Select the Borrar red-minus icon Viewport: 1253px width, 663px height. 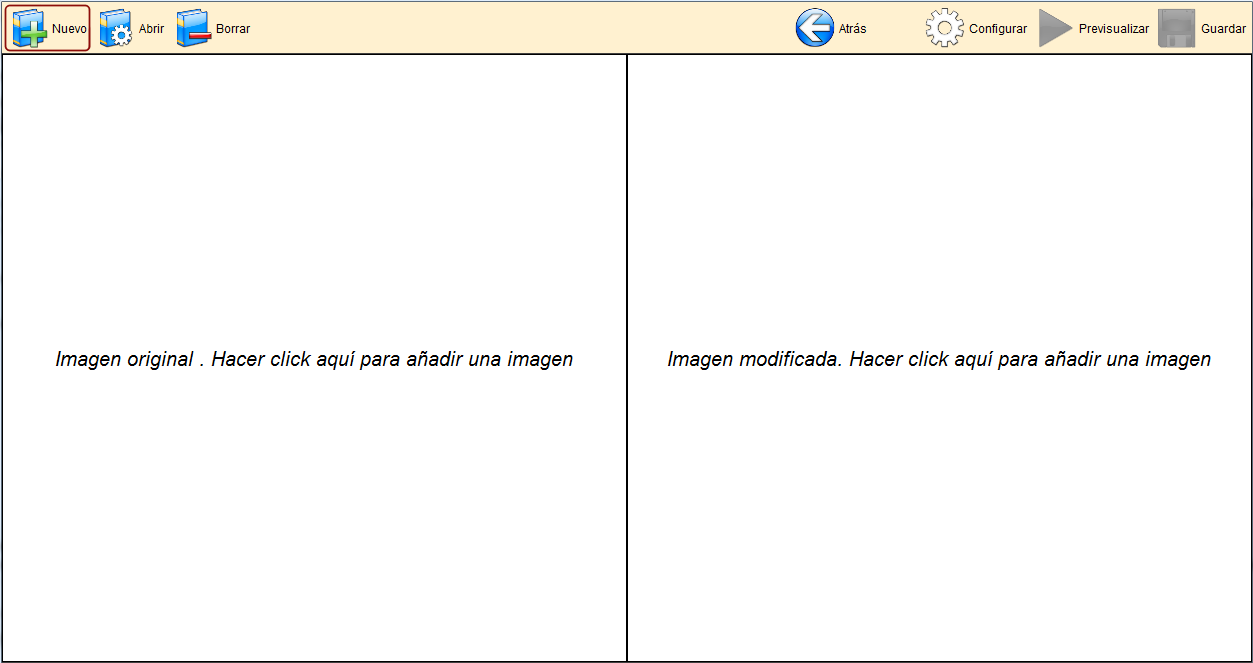click(x=194, y=28)
